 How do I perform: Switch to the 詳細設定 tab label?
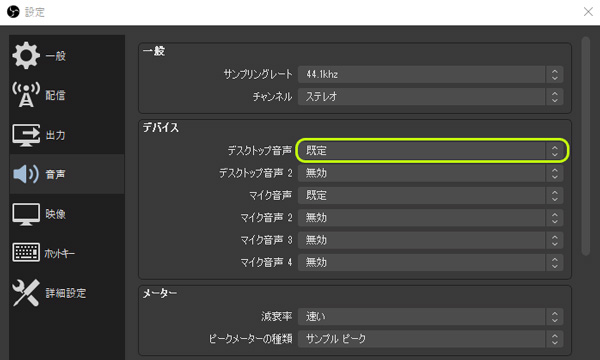click(65, 293)
